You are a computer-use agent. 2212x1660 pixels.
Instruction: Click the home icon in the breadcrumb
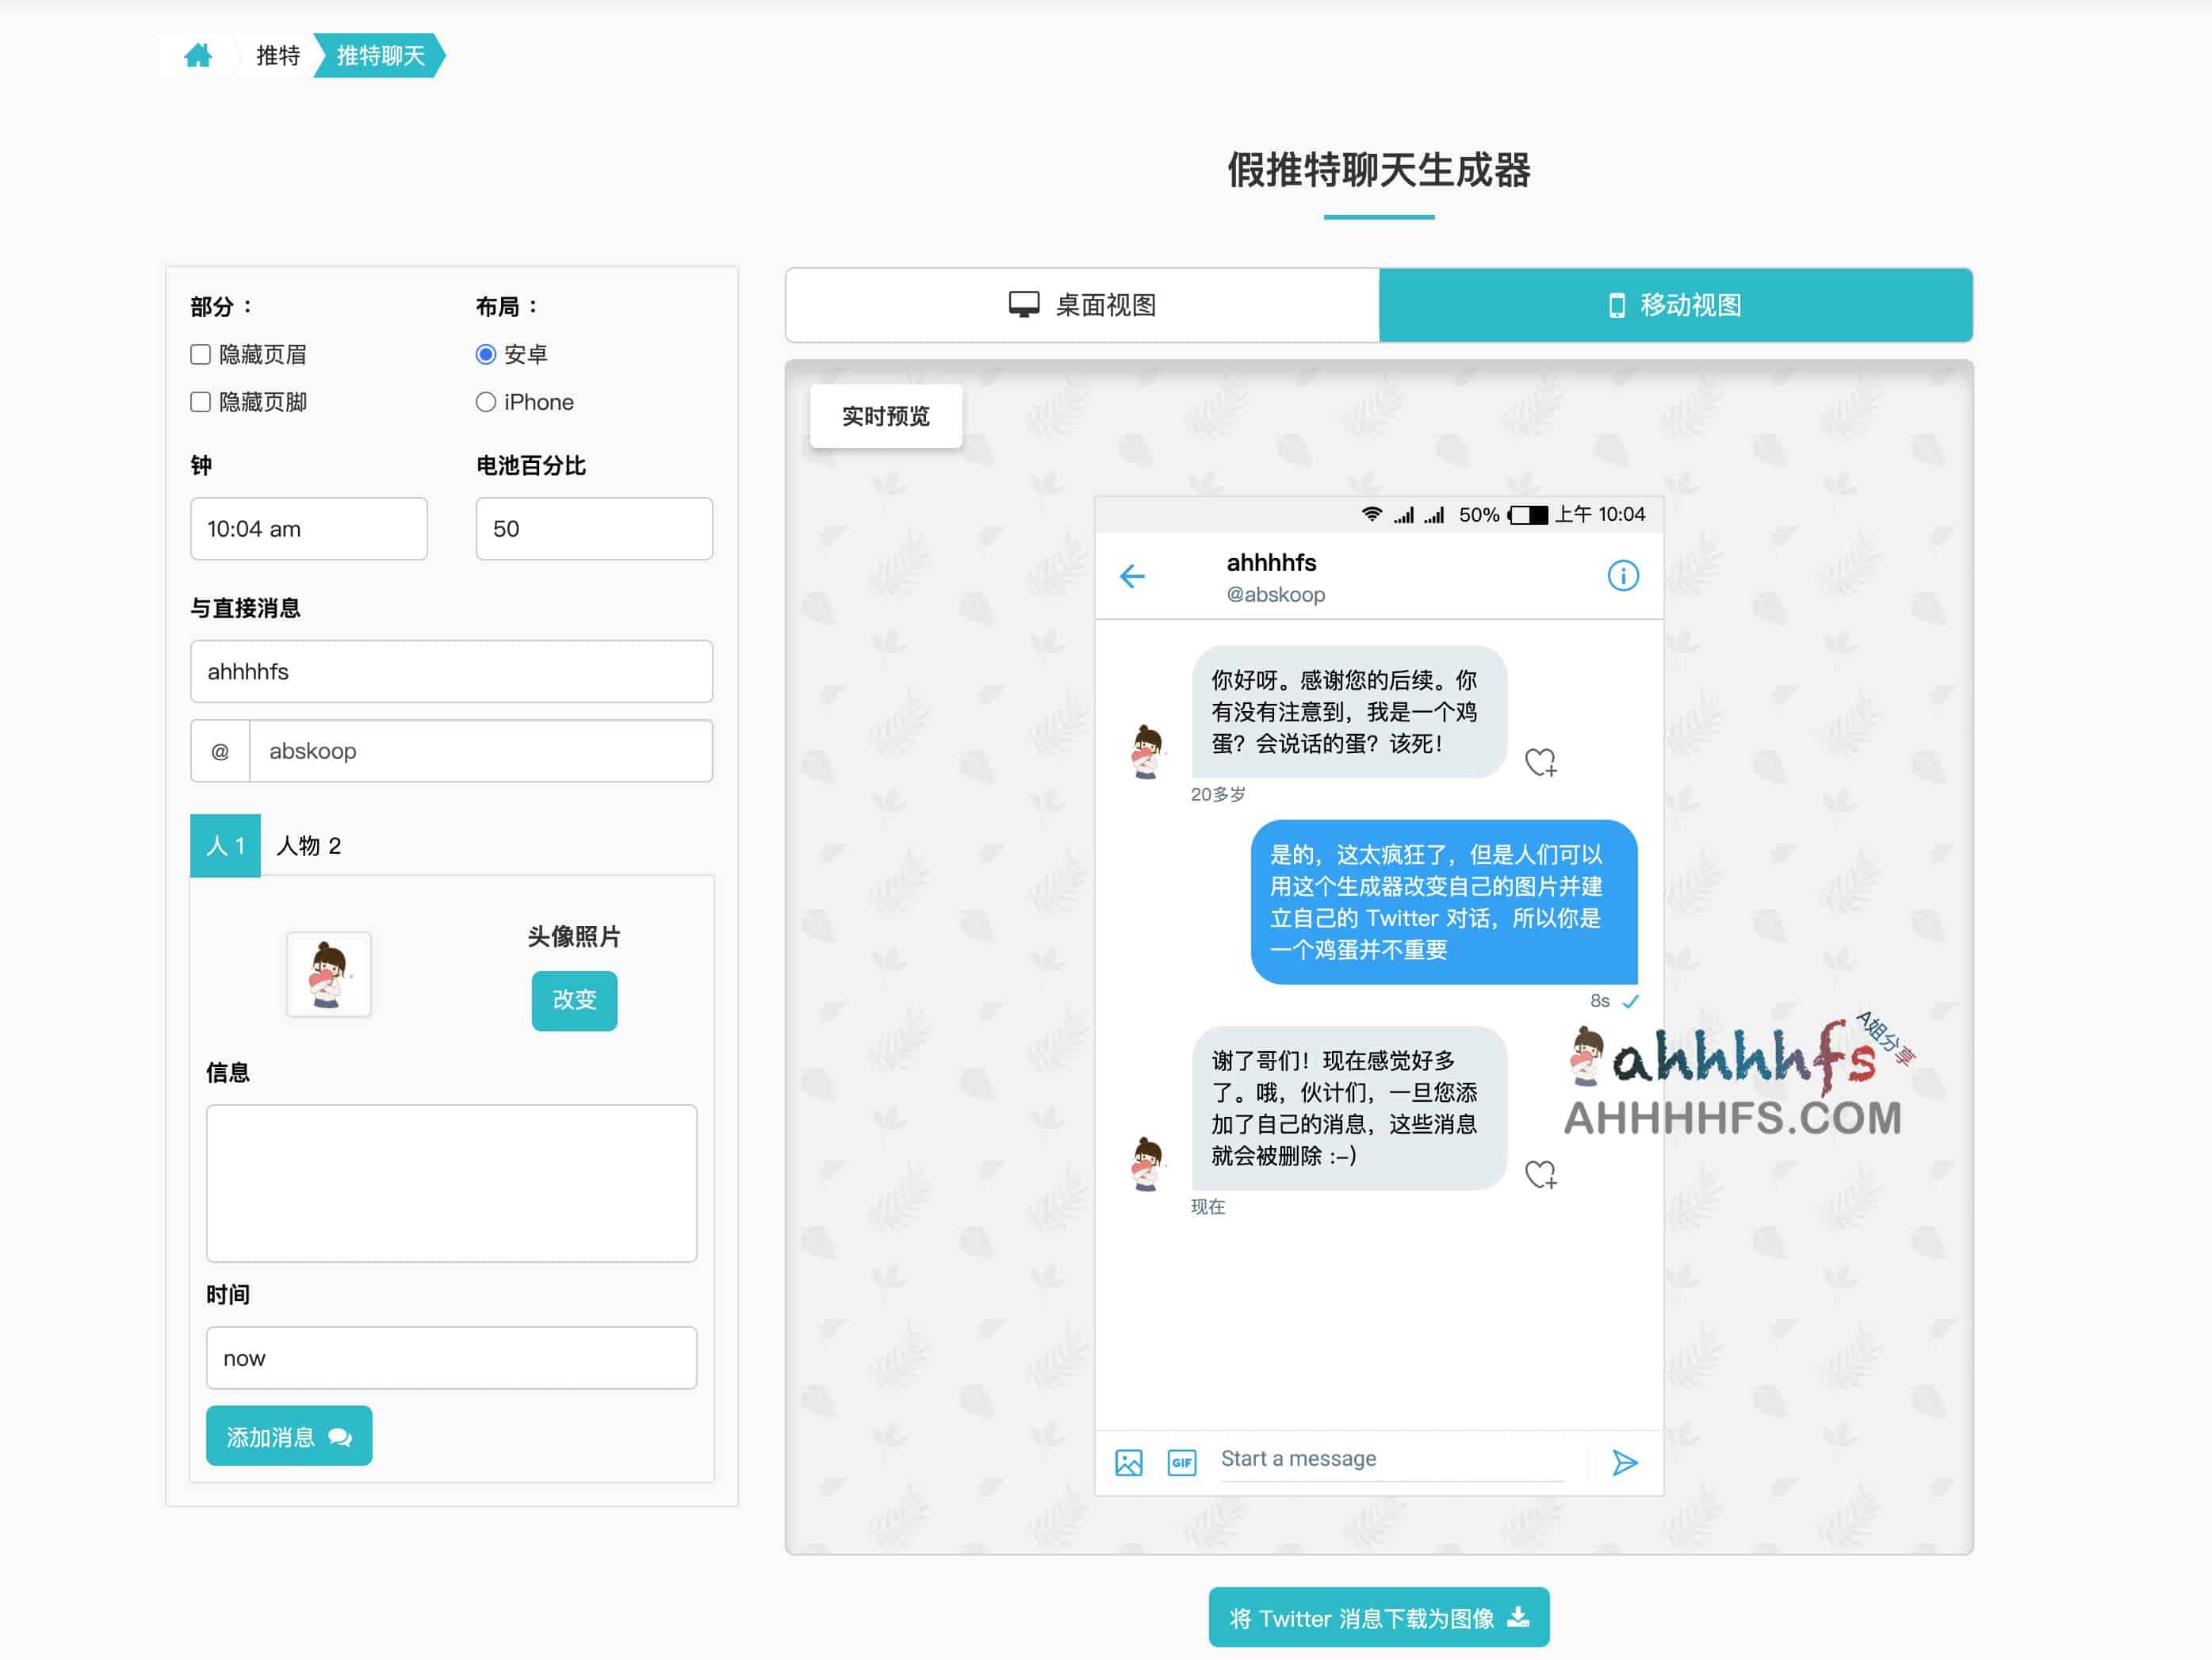(198, 55)
